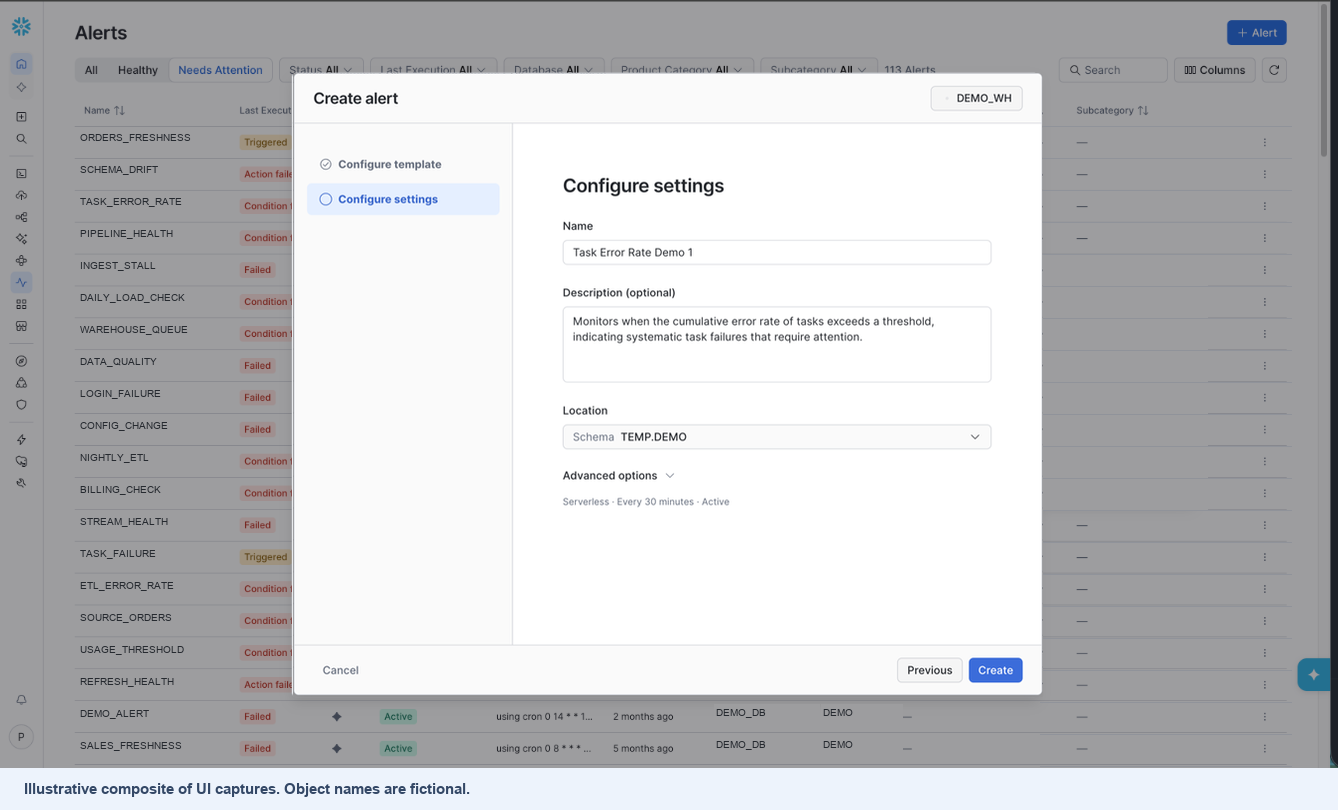Click the diamond icon in DEMO_ALERT row

coord(337,717)
